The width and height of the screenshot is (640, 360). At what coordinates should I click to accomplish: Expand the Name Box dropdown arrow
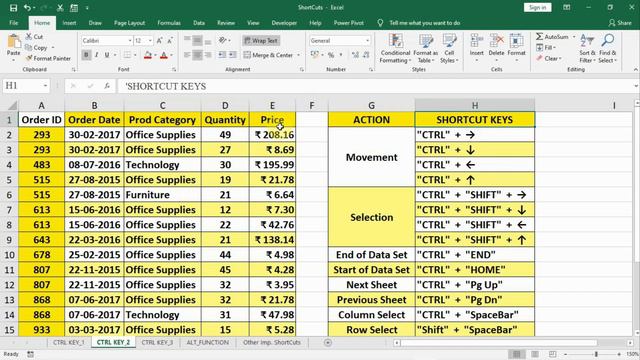point(45,86)
